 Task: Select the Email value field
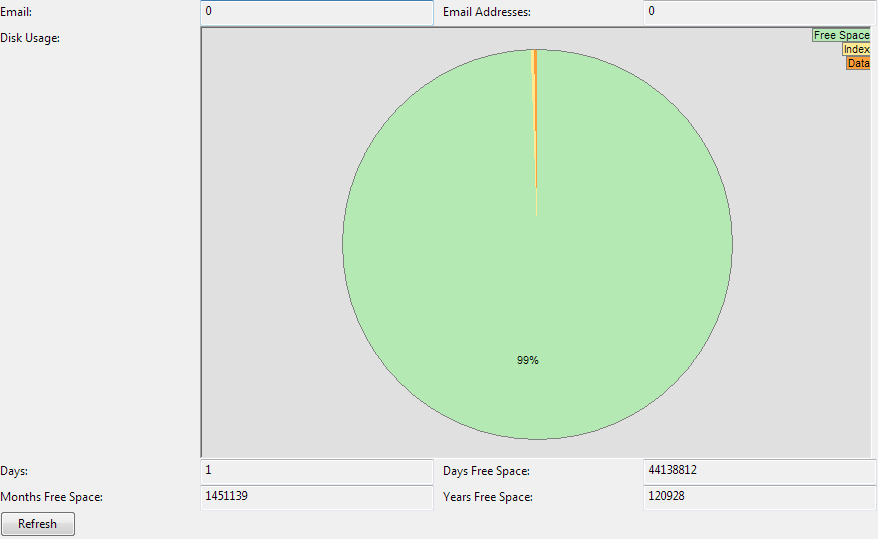316,12
